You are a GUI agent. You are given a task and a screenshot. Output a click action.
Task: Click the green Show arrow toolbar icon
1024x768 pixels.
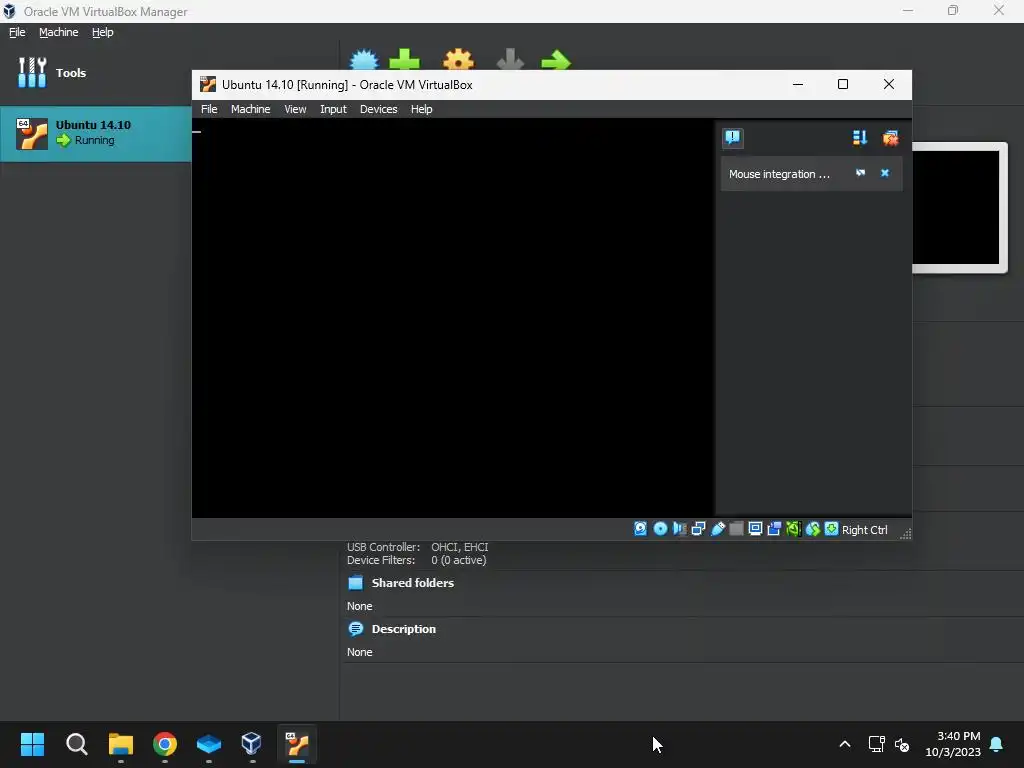coord(556,60)
